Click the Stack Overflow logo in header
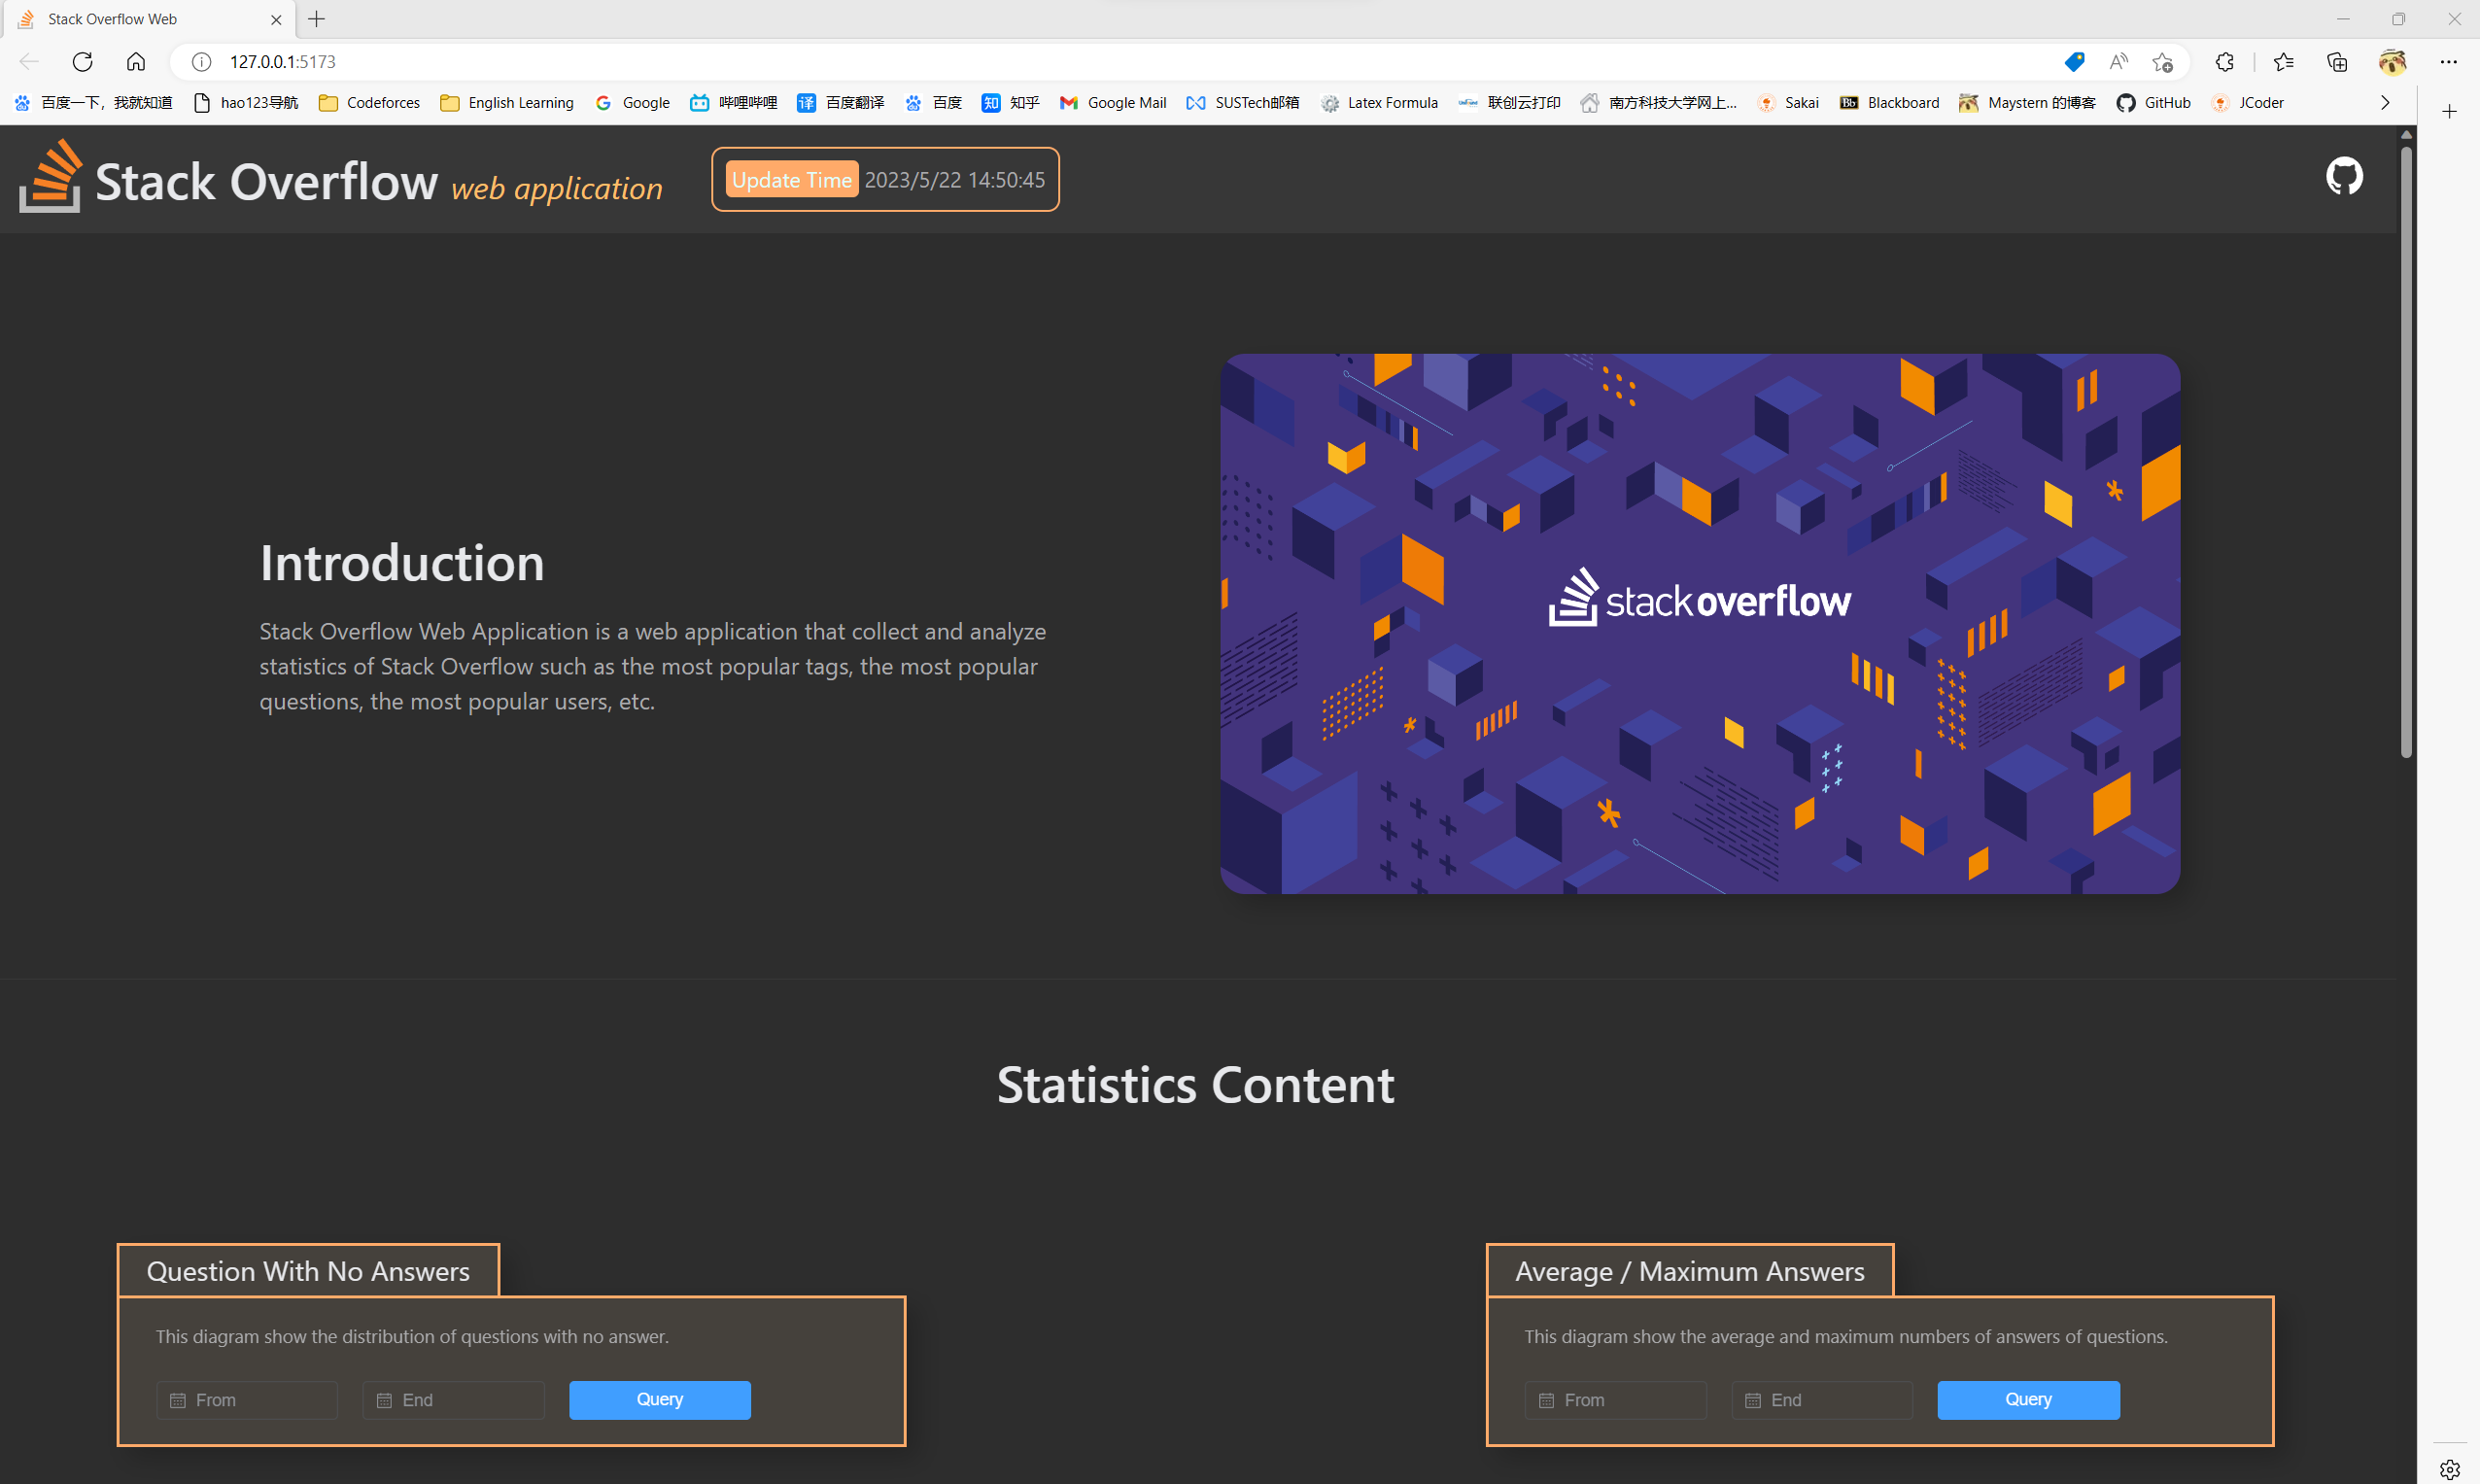Image resolution: width=2480 pixels, height=1484 pixels. (50, 177)
